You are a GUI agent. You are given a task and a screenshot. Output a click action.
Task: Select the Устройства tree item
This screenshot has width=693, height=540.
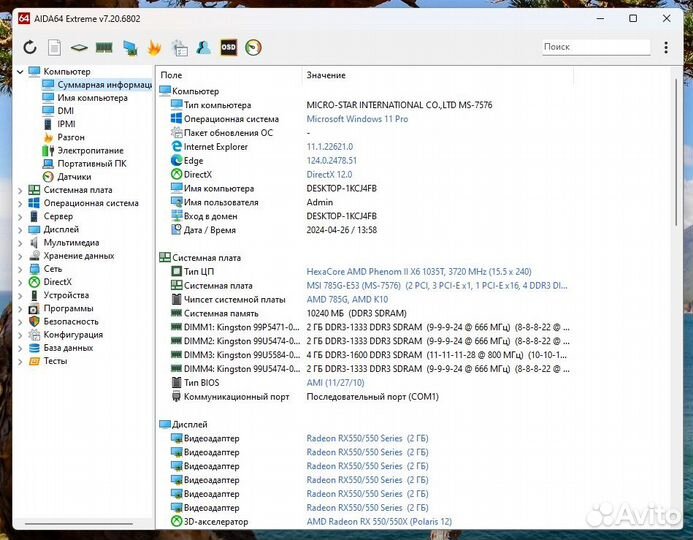(59, 295)
